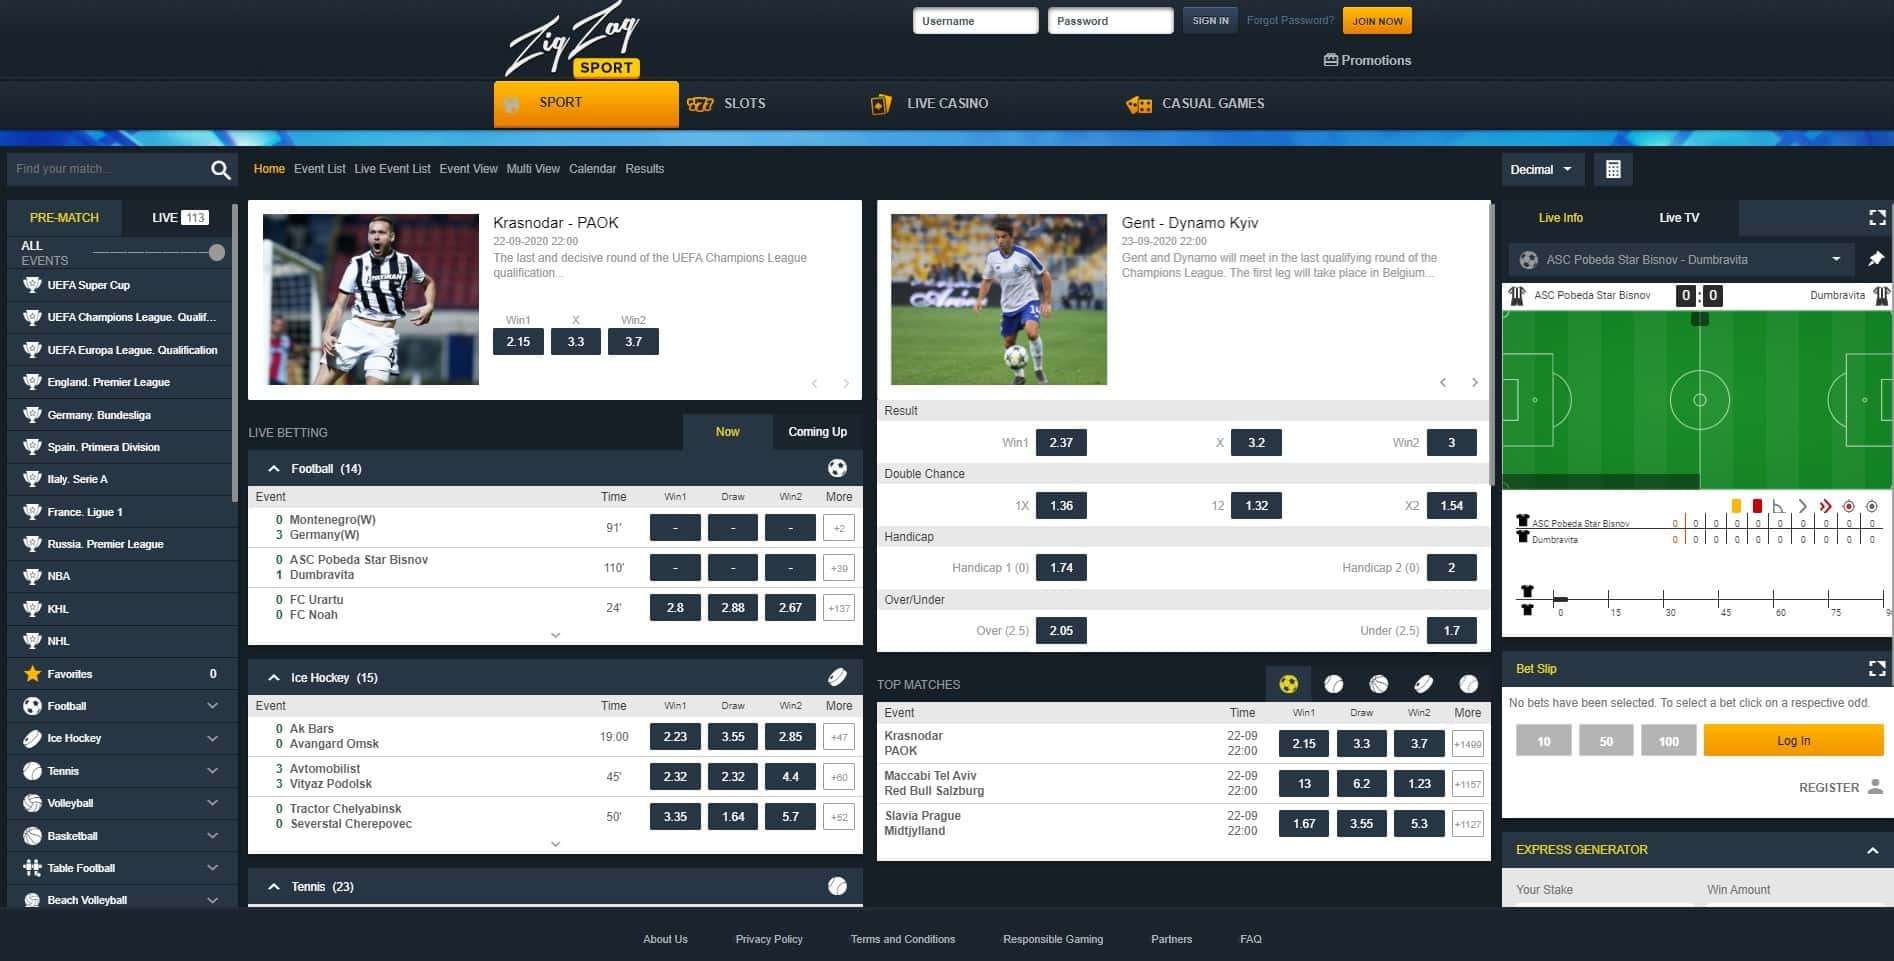The image size is (1894, 961).
Task: Click the Basketball sidebar icon
Action: (x=32, y=836)
